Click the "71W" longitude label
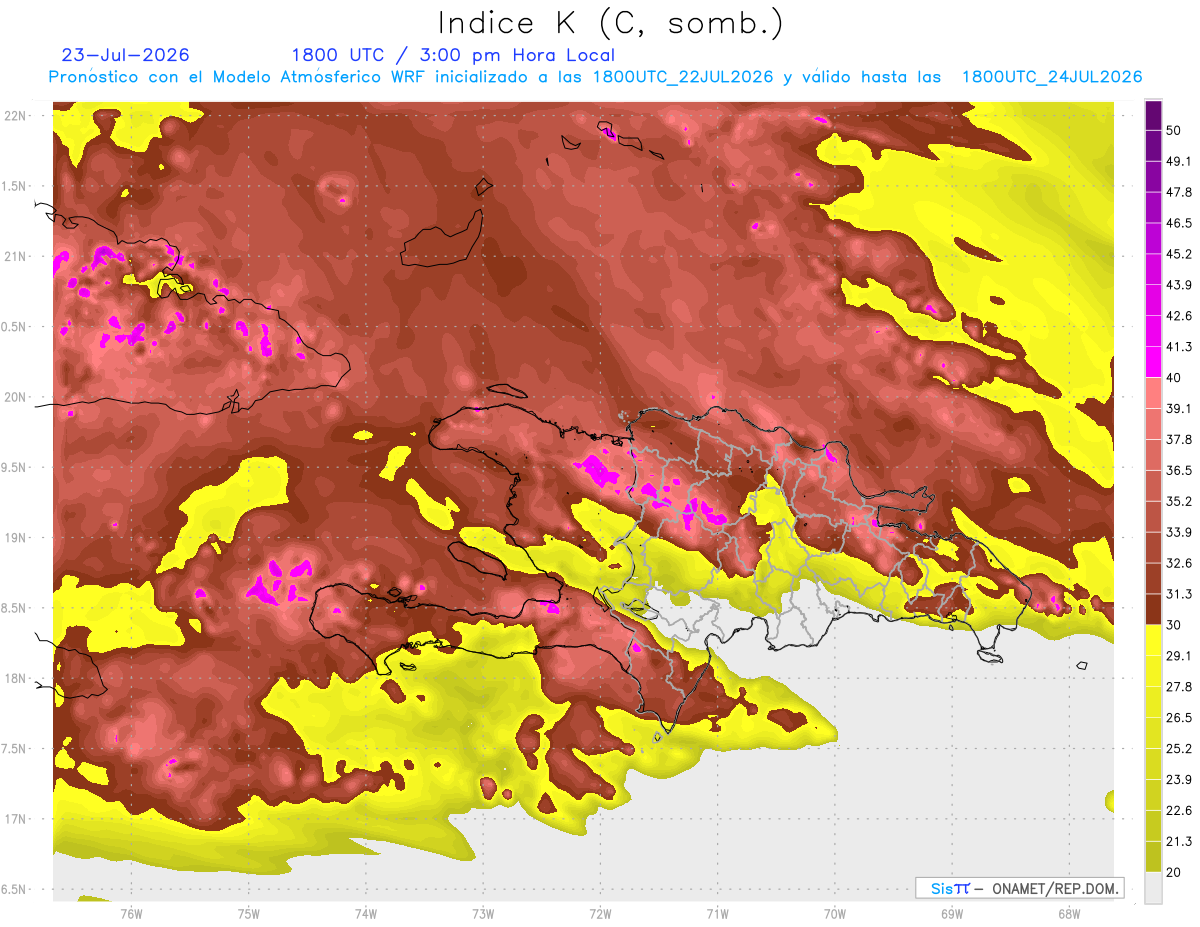The width and height of the screenshot is (1200, 927). tap(717, 913)
